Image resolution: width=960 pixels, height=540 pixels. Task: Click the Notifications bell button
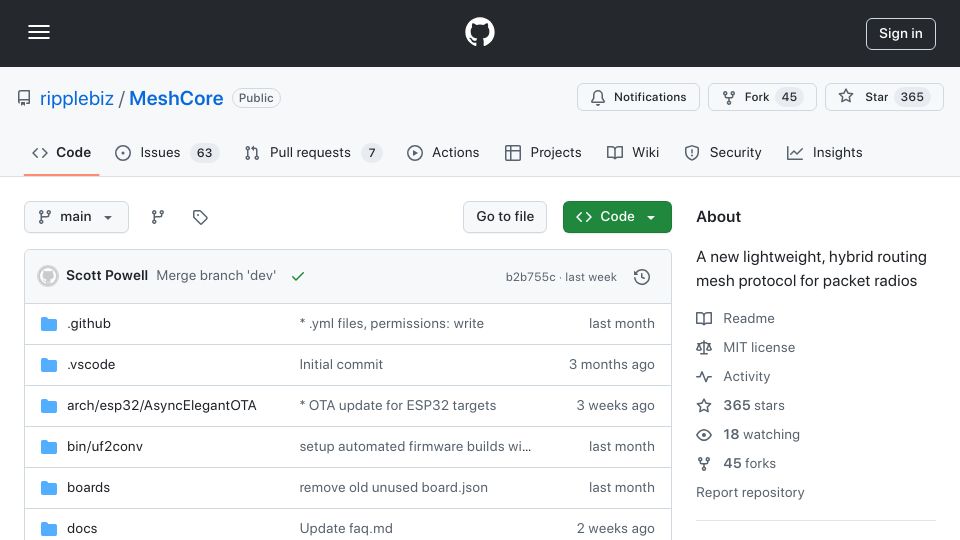[x=638, y=97]
